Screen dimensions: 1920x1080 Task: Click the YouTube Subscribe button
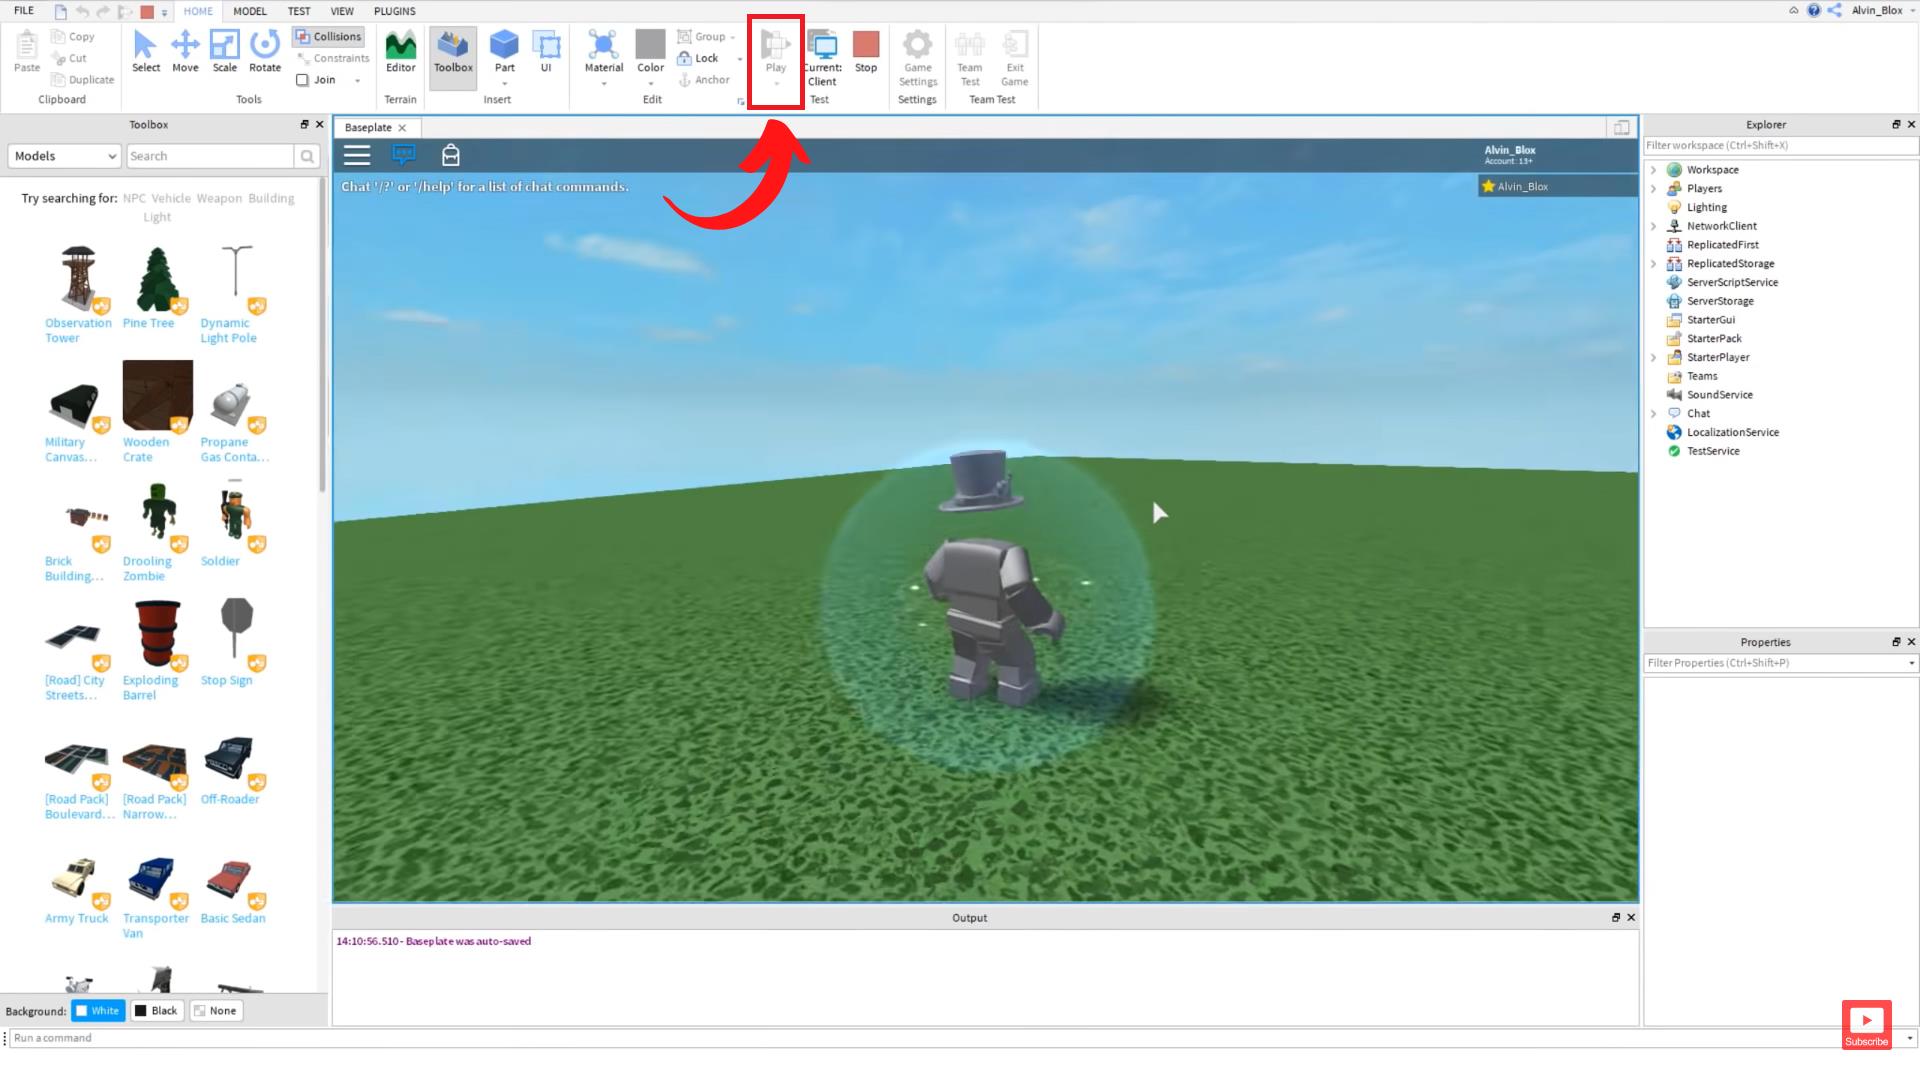coord(1866,1025)
